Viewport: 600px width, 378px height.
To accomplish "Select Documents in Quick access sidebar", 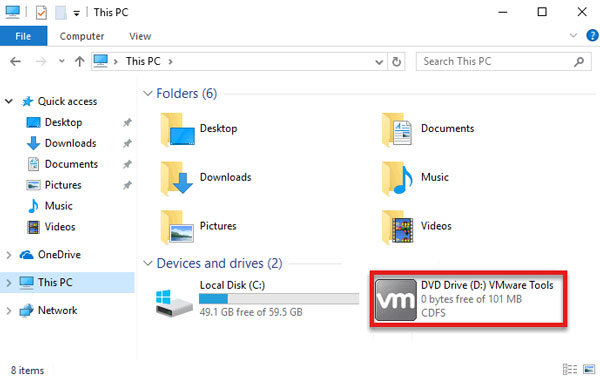I will [x=71, y=164].
